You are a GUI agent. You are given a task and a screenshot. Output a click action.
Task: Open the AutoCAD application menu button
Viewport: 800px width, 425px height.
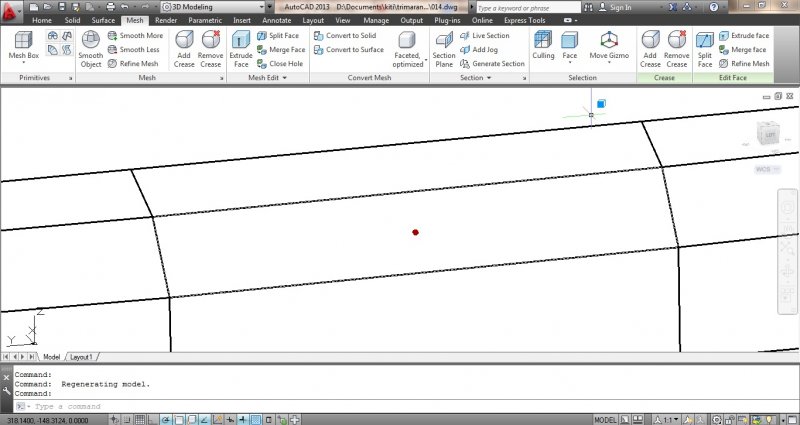click(10, 11)
